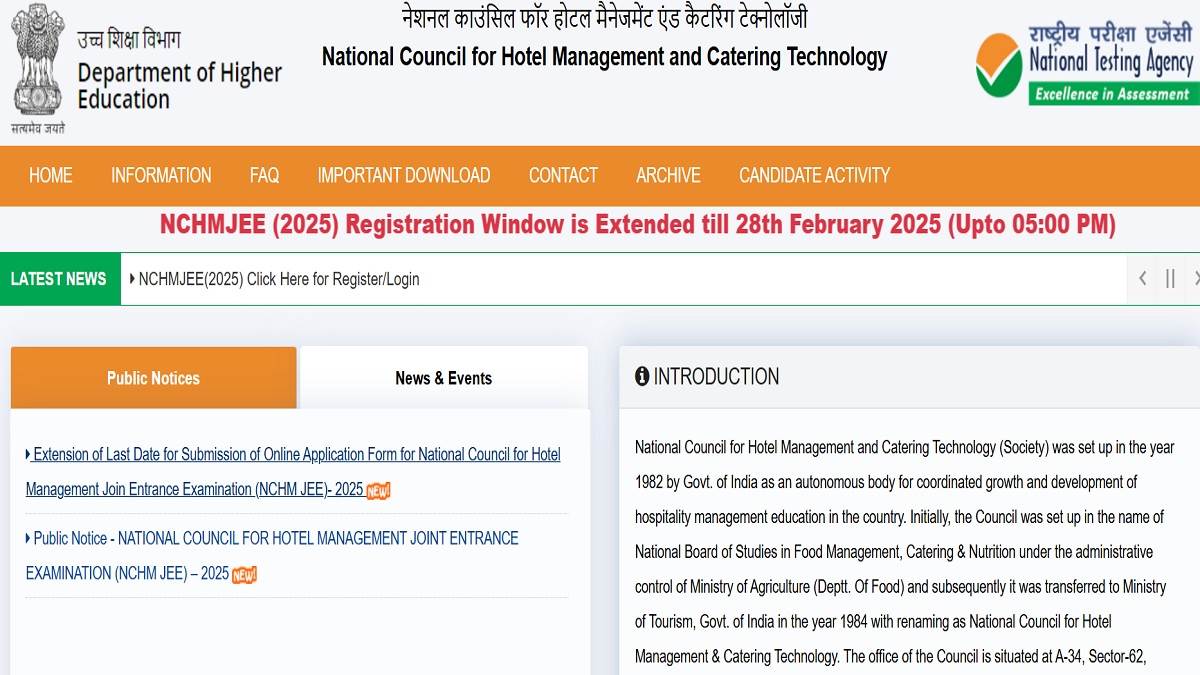The height and width of the screenshot is (675, 1200).
Task: Switch to the News & Events tab
Action: click(x=444, y=378)
